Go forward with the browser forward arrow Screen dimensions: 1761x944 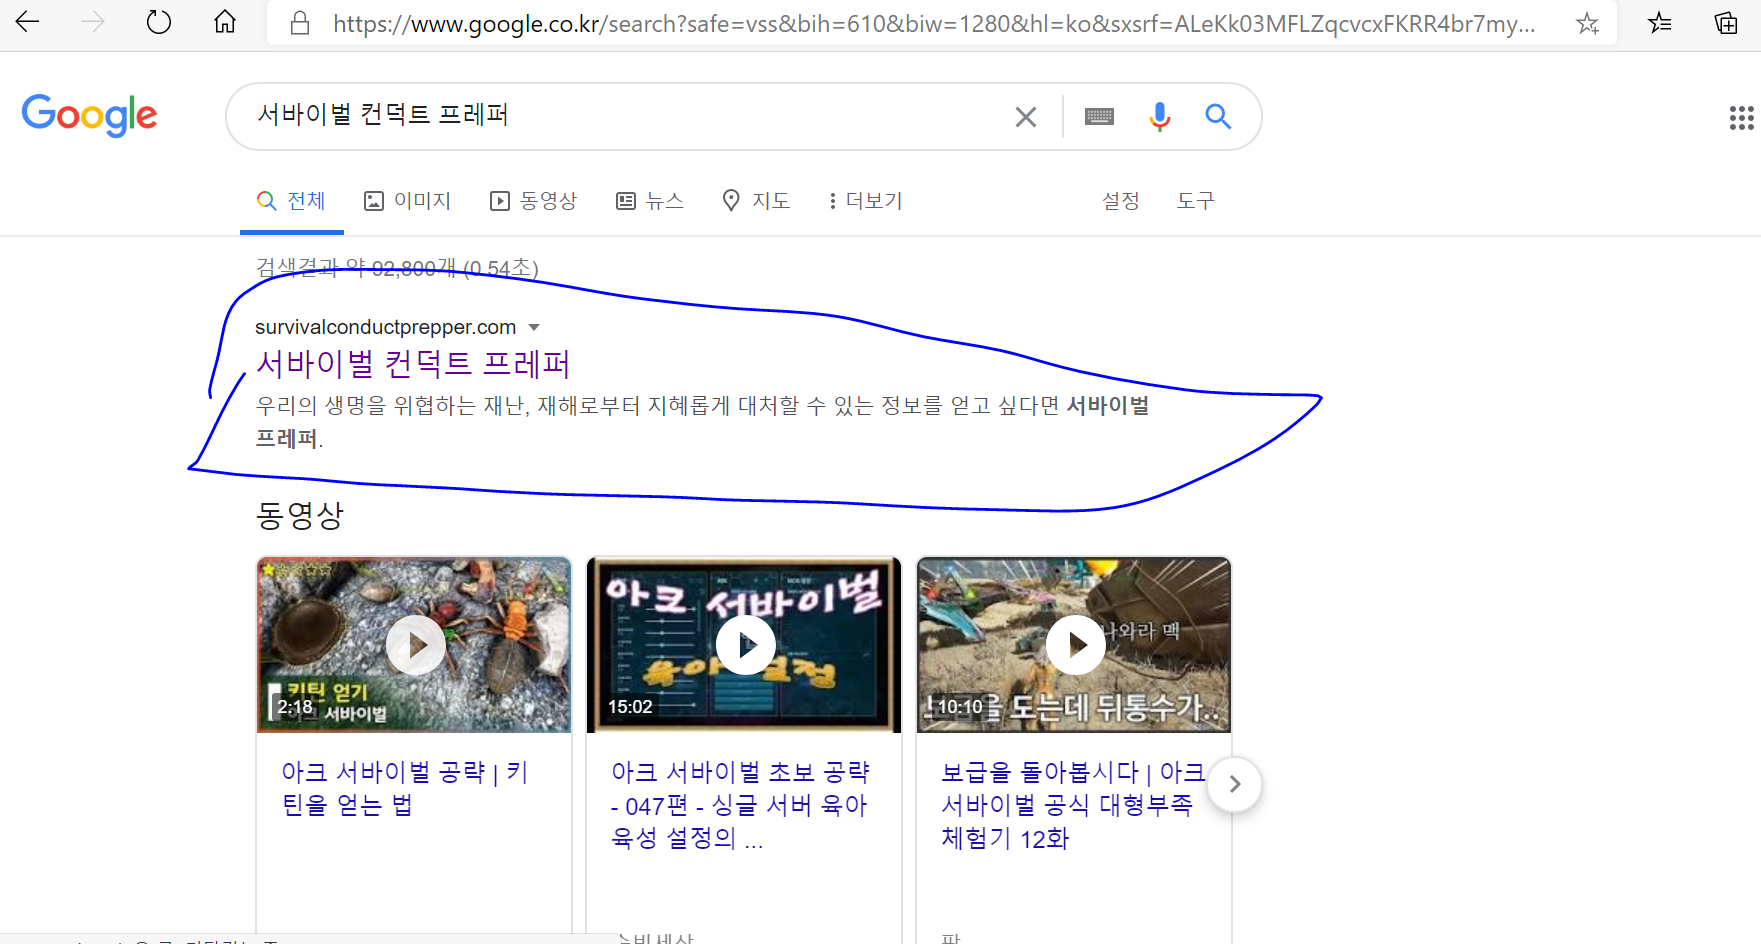click(x=92, y=22)
